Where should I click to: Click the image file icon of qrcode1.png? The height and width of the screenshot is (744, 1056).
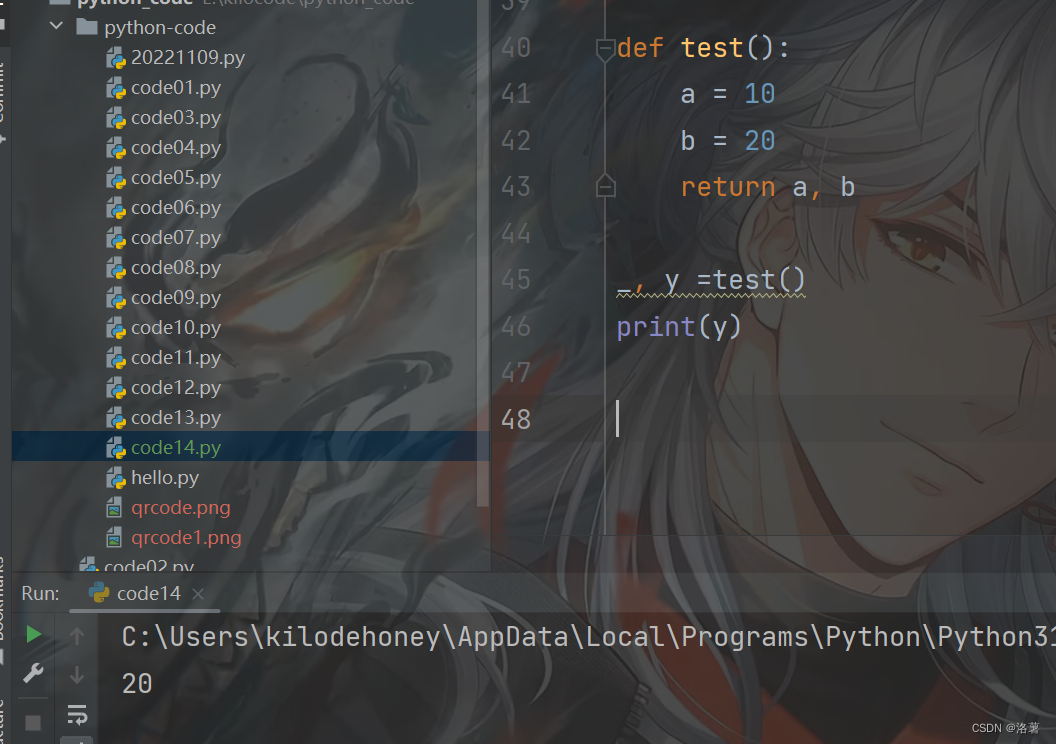[x=114, y=538]
